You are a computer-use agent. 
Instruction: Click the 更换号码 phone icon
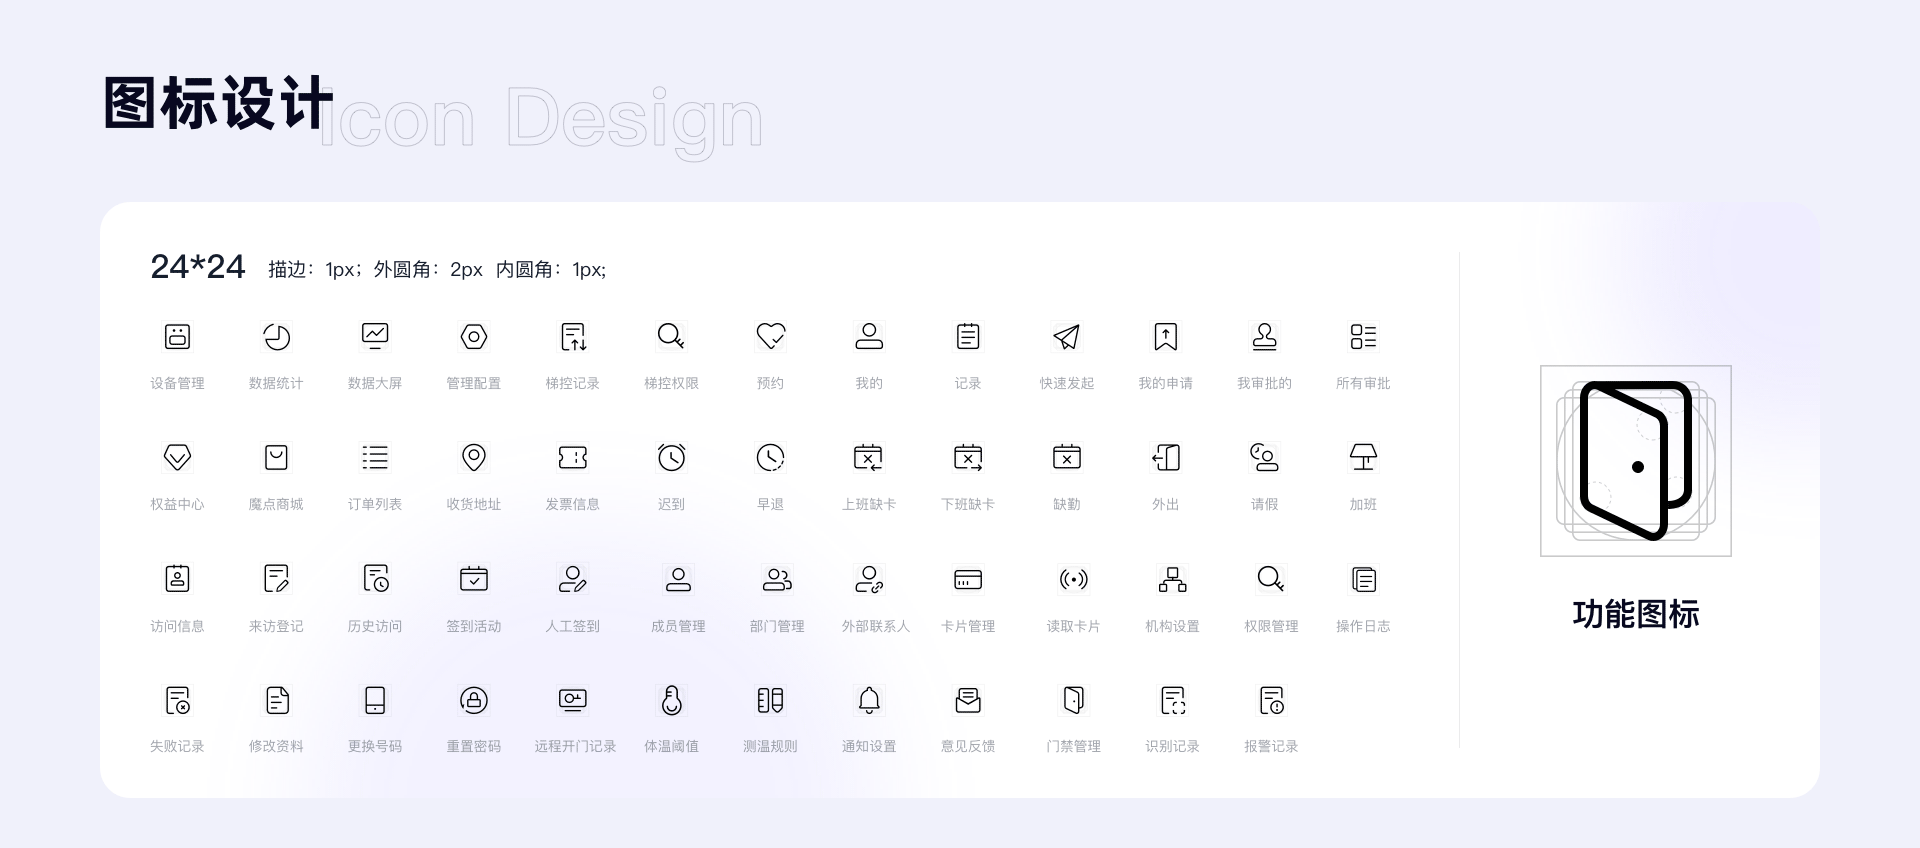point(375,700)
